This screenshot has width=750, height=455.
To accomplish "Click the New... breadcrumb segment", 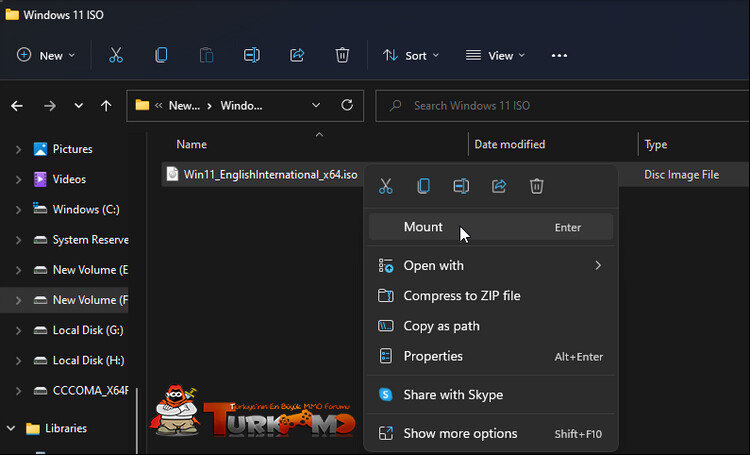I will [x=184, y=106].
